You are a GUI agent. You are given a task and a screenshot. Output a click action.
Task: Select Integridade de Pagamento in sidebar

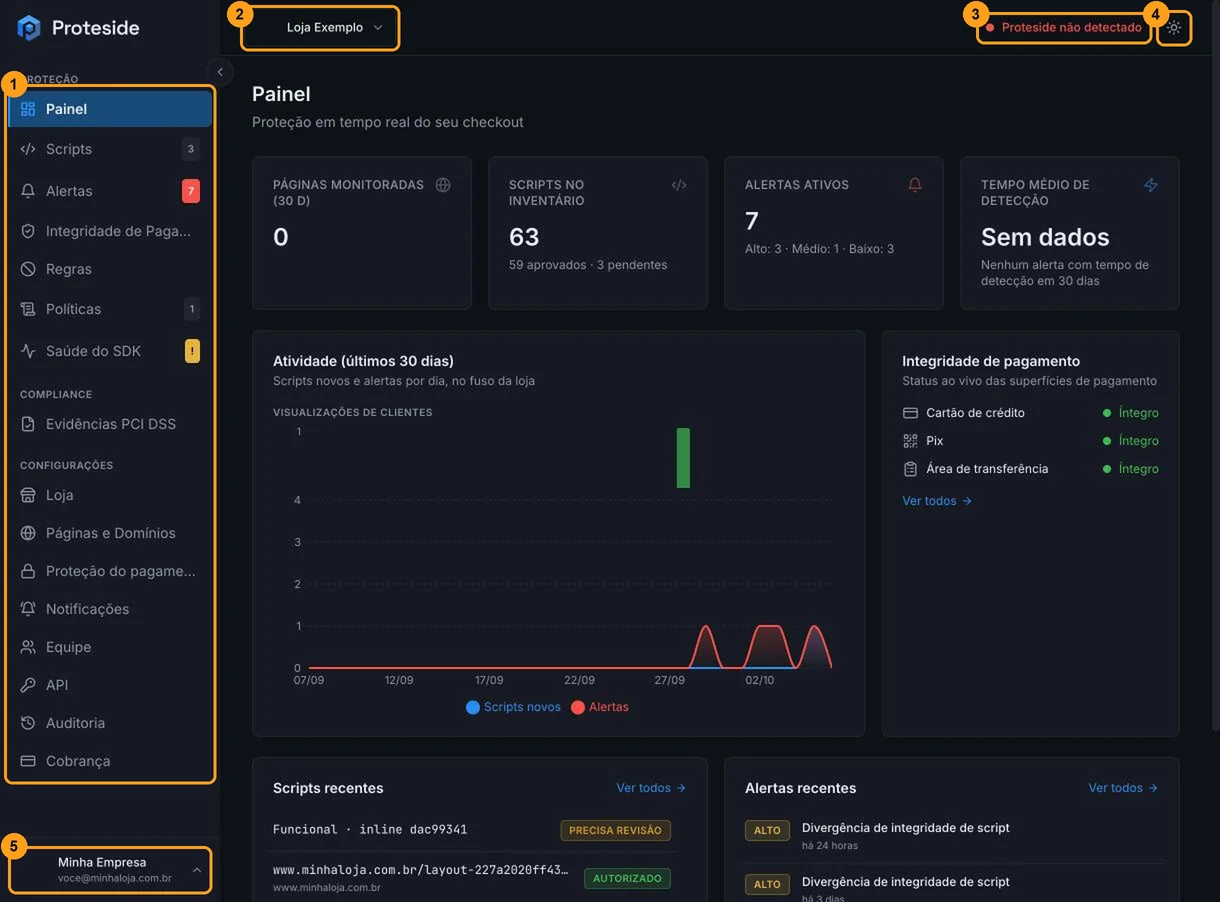click(x=110, y=231)
